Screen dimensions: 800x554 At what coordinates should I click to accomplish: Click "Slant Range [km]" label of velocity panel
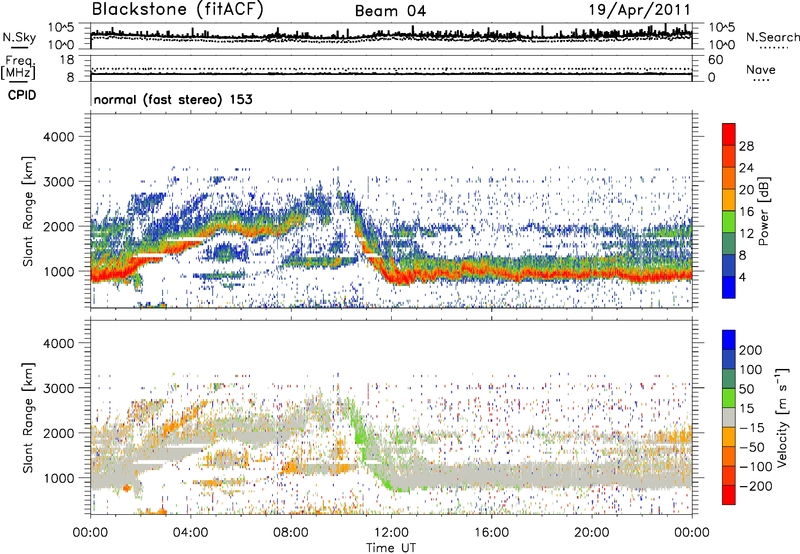click(x=28, y=417)
